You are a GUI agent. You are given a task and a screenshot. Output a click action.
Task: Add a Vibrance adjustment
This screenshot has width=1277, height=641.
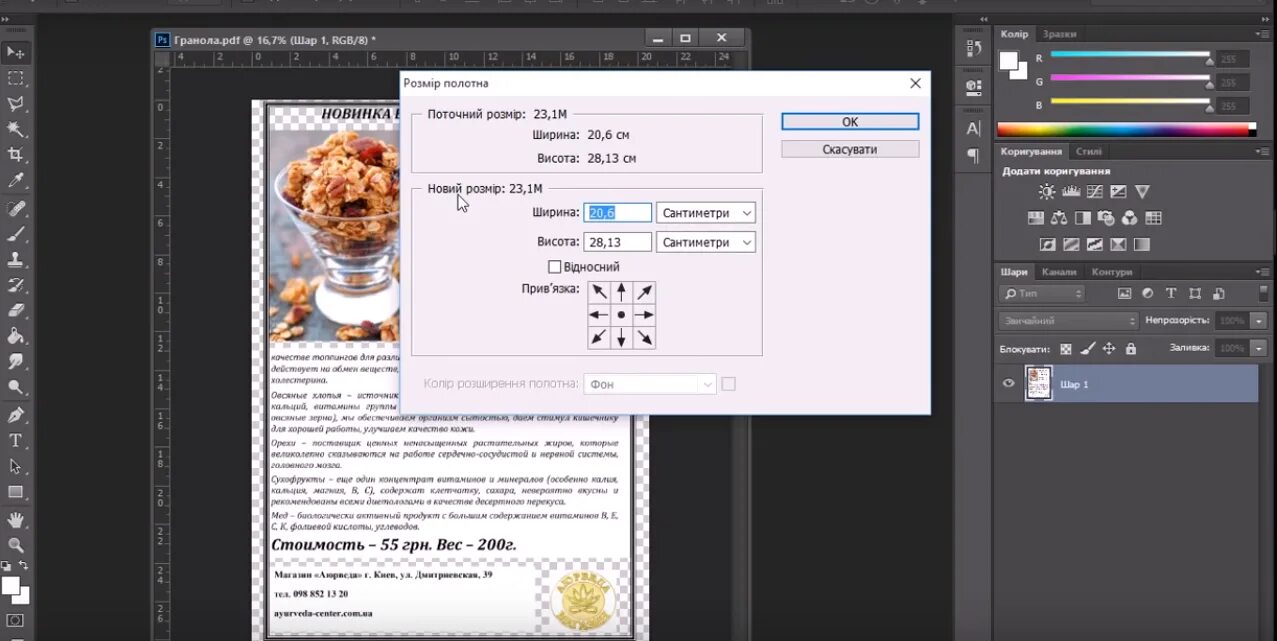click(1142, 192)
